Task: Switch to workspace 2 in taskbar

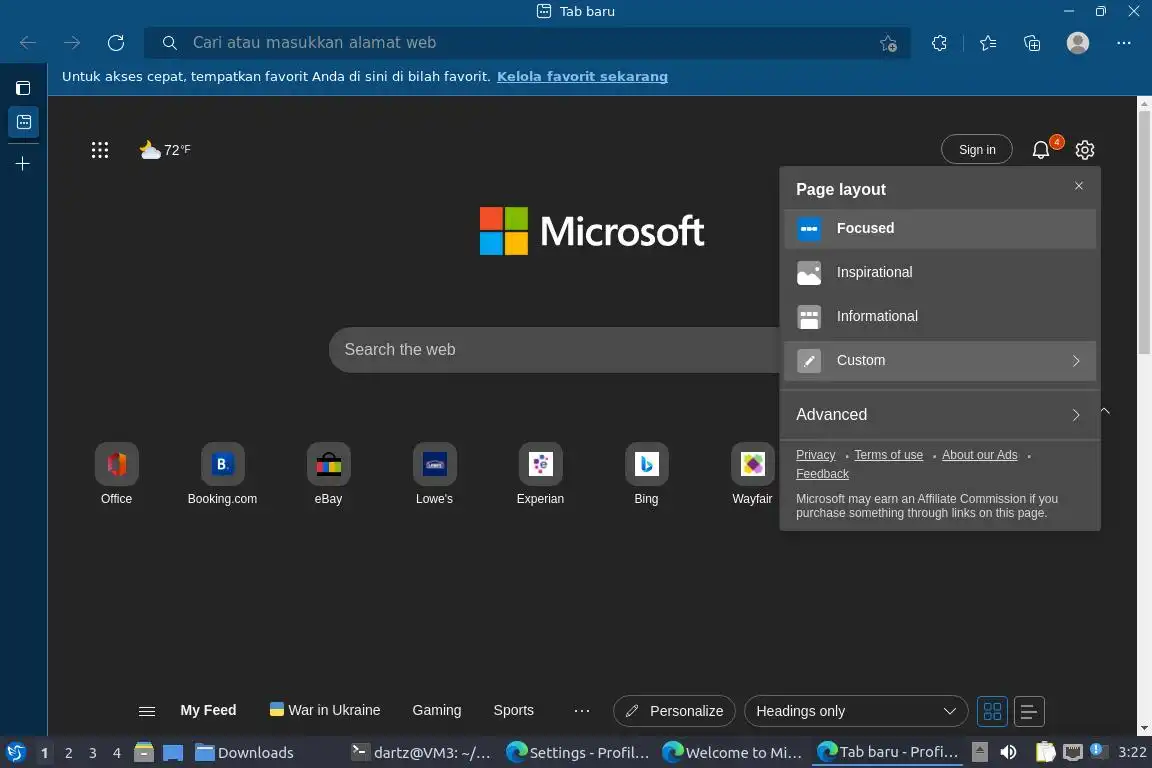Action: [x=68, y=753]
